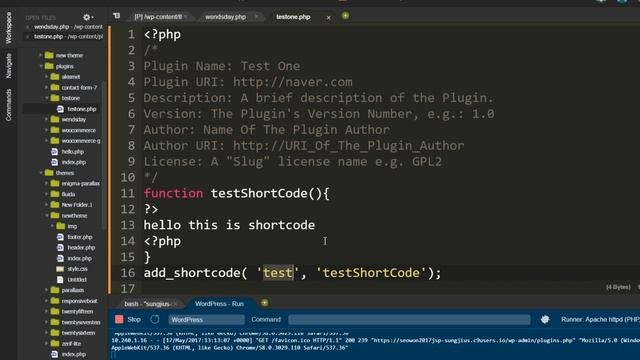Select the plugins folder icon

[x=49, y=66]
